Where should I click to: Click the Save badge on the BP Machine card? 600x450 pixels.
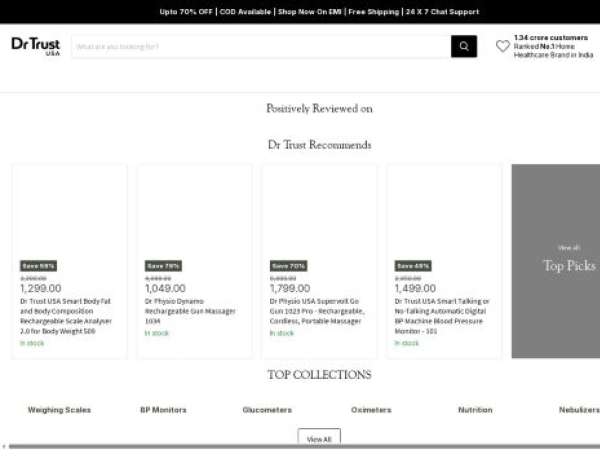coord(413,266)
